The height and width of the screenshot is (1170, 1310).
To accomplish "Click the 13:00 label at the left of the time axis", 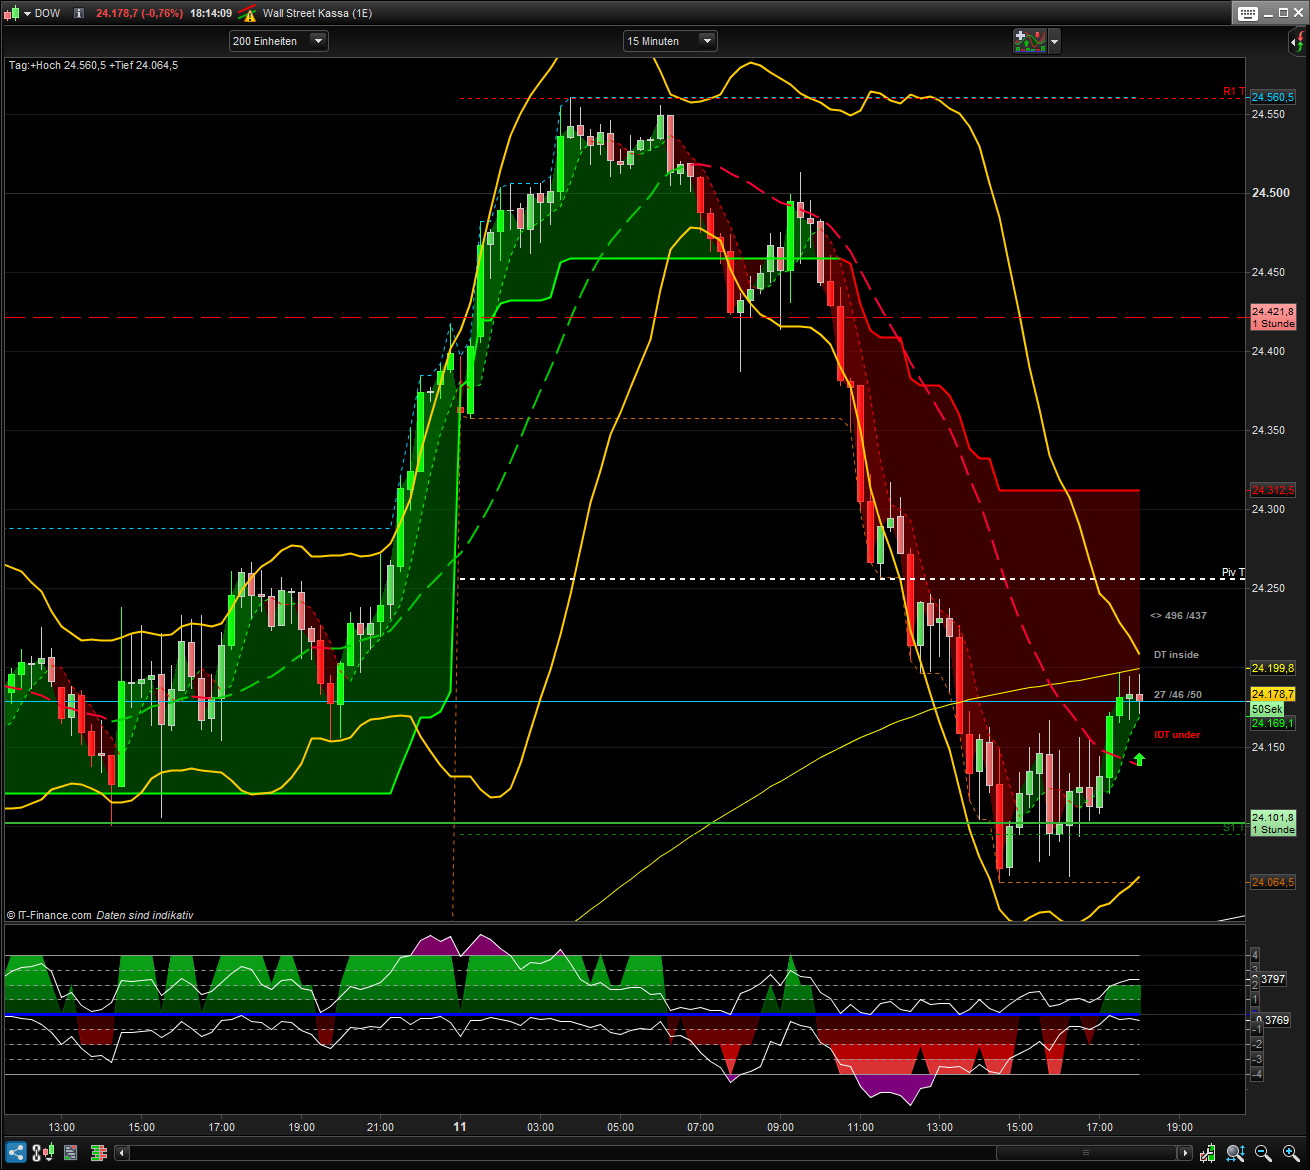I will pyautogui.click(x=62, y=1127).
